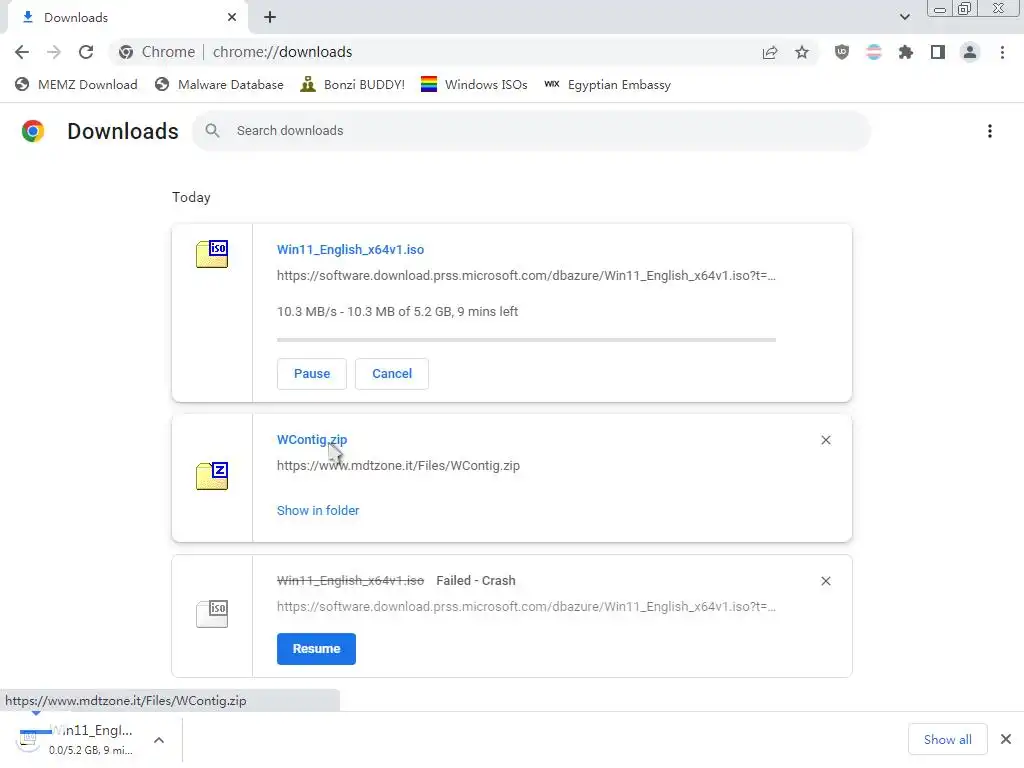Focus the Search downloads field

coord(532,131)
